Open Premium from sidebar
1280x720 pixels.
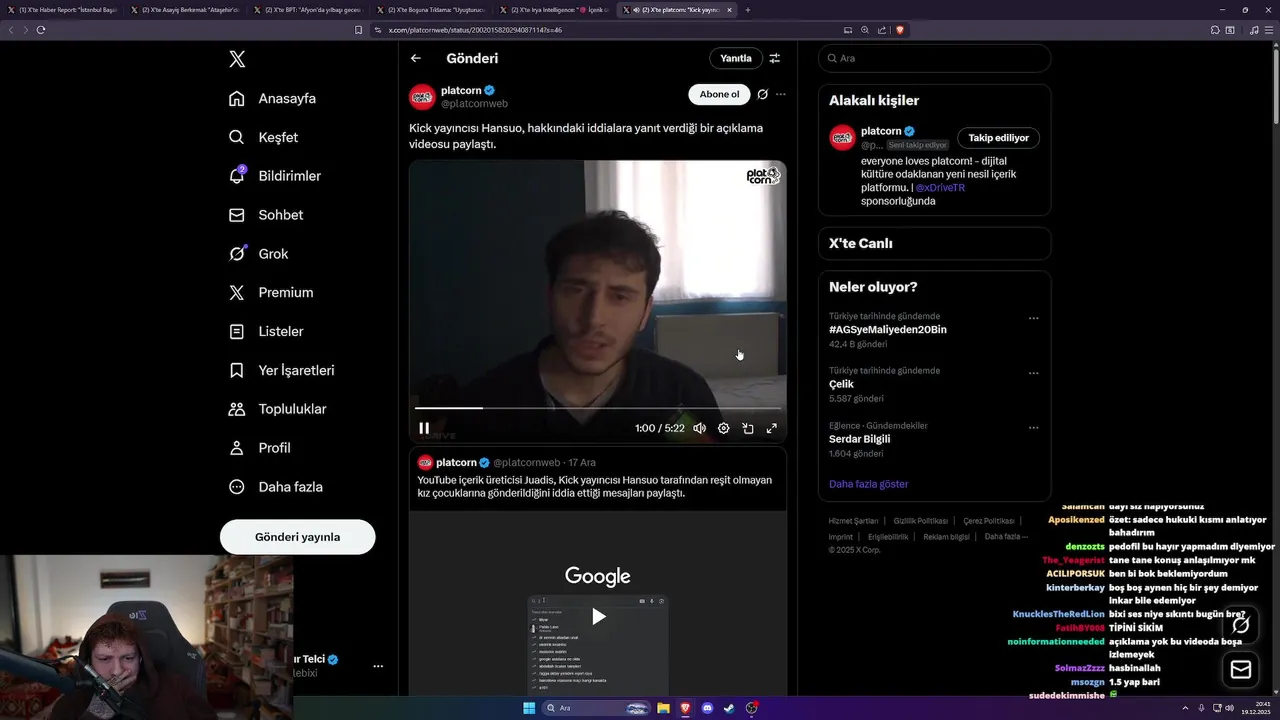click(271, 293)
